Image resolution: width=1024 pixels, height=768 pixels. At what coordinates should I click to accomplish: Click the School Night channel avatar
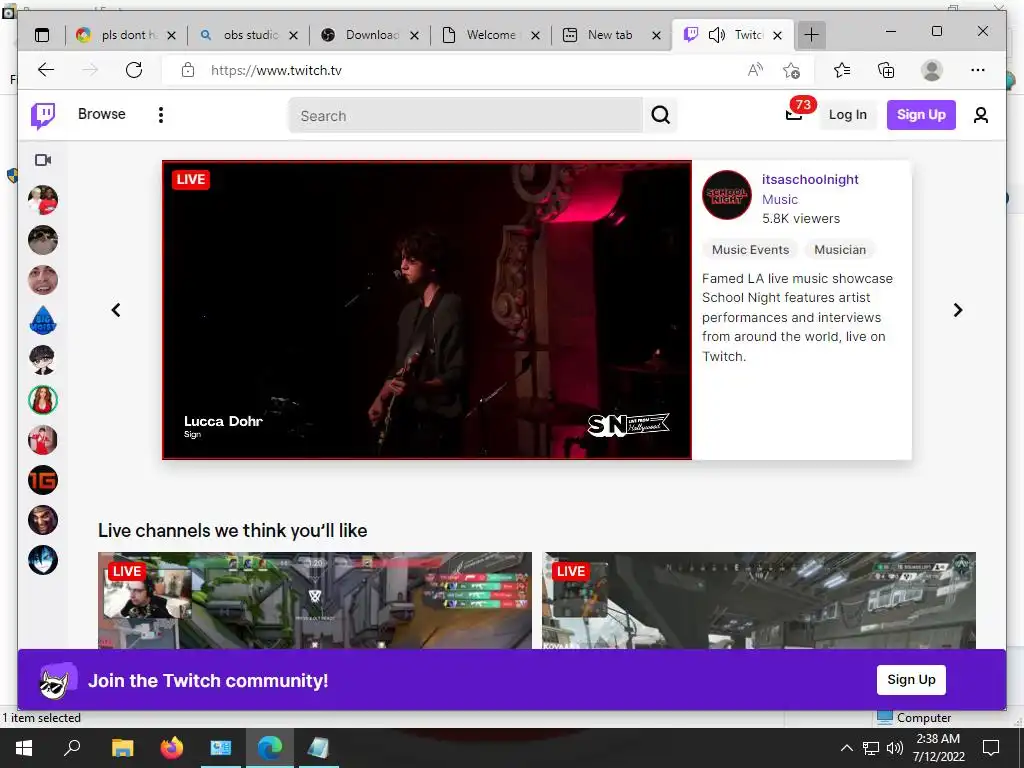coord(726,195)
